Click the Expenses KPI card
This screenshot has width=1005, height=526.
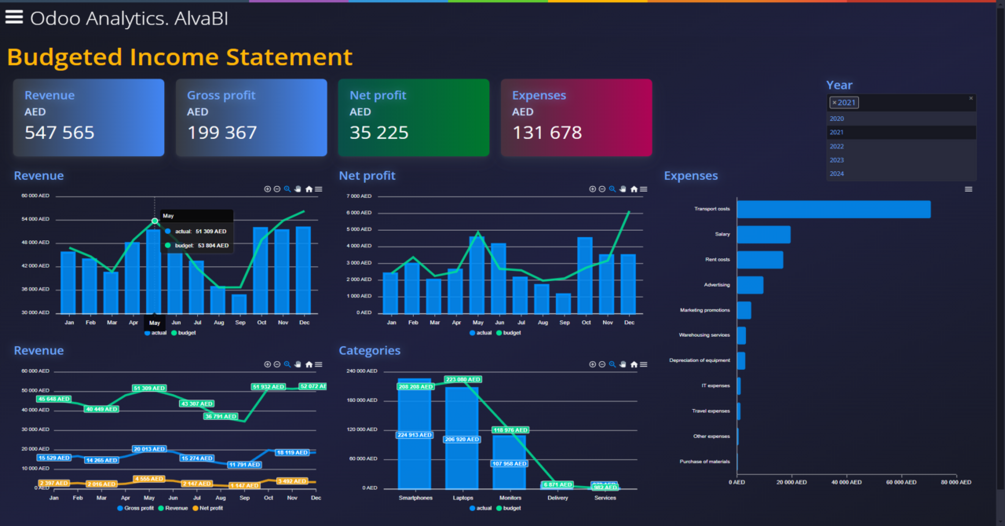[x=576, y=117]
